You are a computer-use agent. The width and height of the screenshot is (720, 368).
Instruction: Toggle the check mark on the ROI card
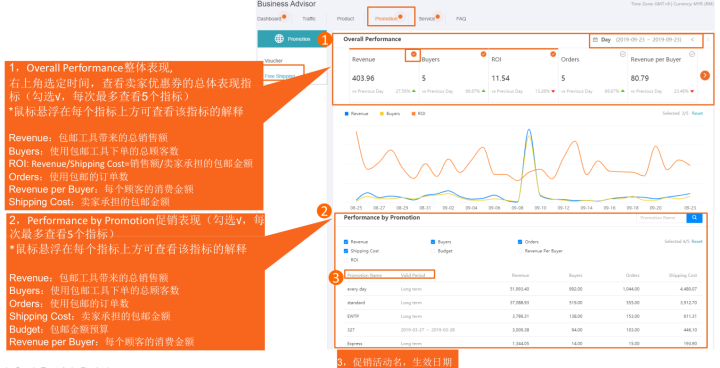coord(553,54)
